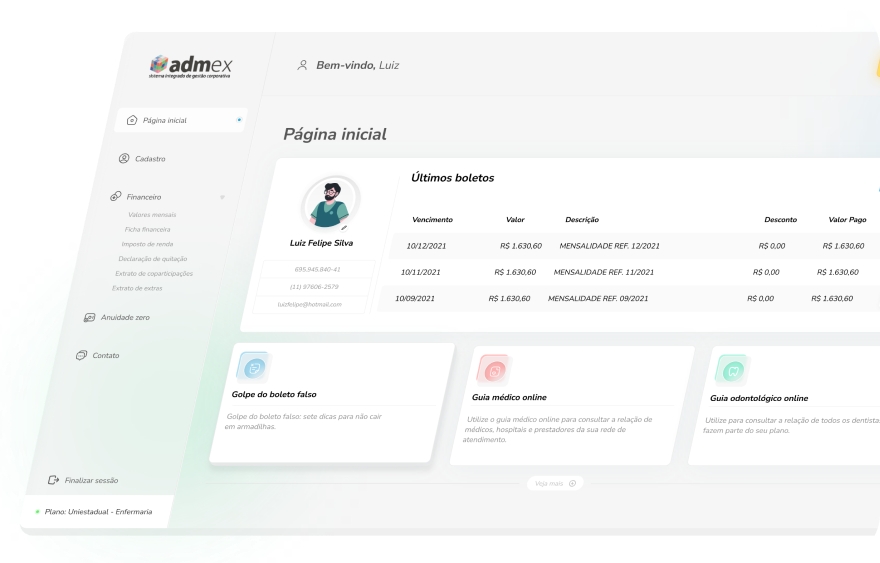Screen dimensions: 880x563
Task: Click Luiz Felipe Silva profile avatar
Action: tap(329, 203)
